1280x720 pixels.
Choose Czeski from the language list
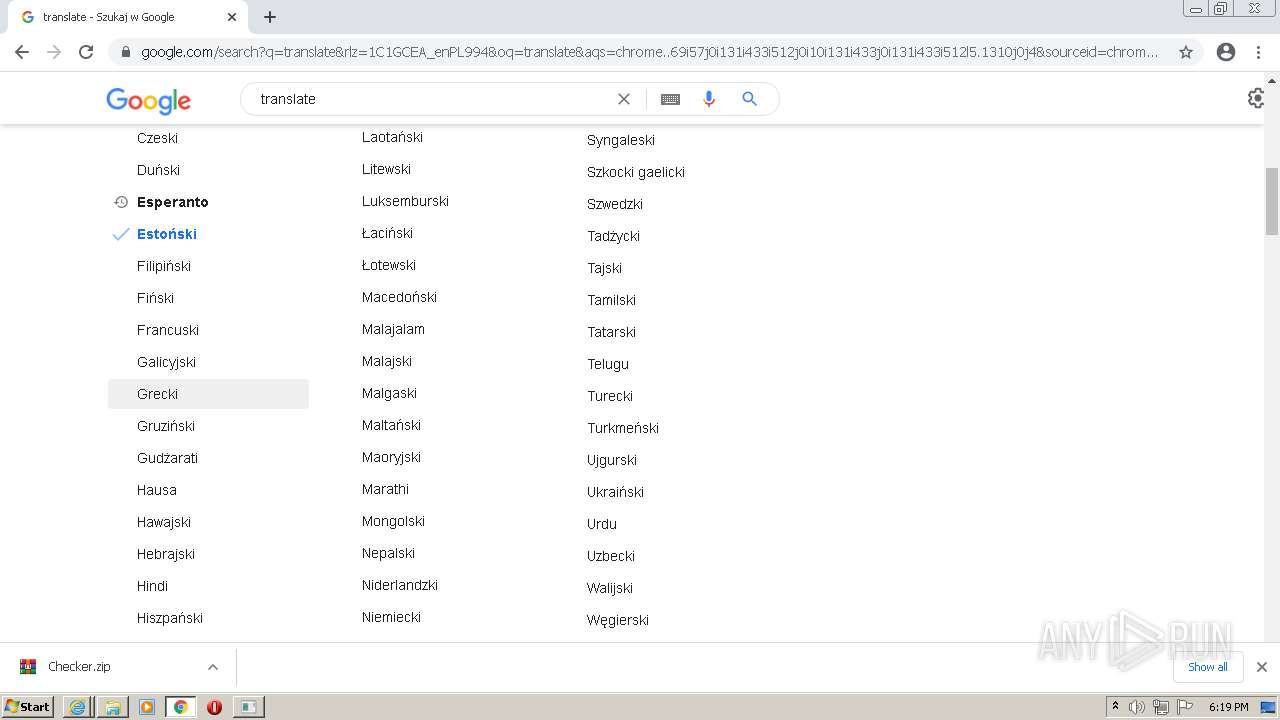[x=157, y=138]
